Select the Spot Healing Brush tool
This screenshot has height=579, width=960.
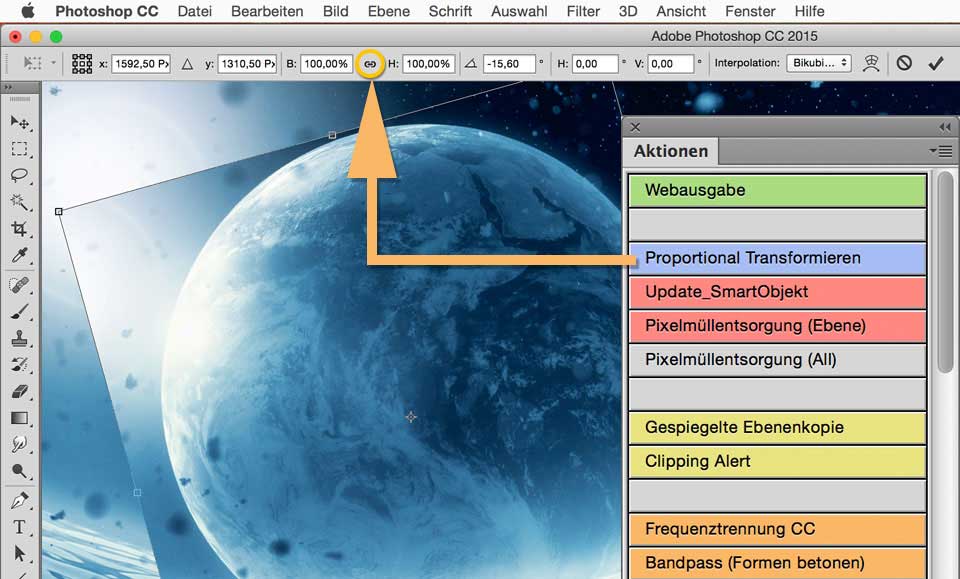click(20, 285)
